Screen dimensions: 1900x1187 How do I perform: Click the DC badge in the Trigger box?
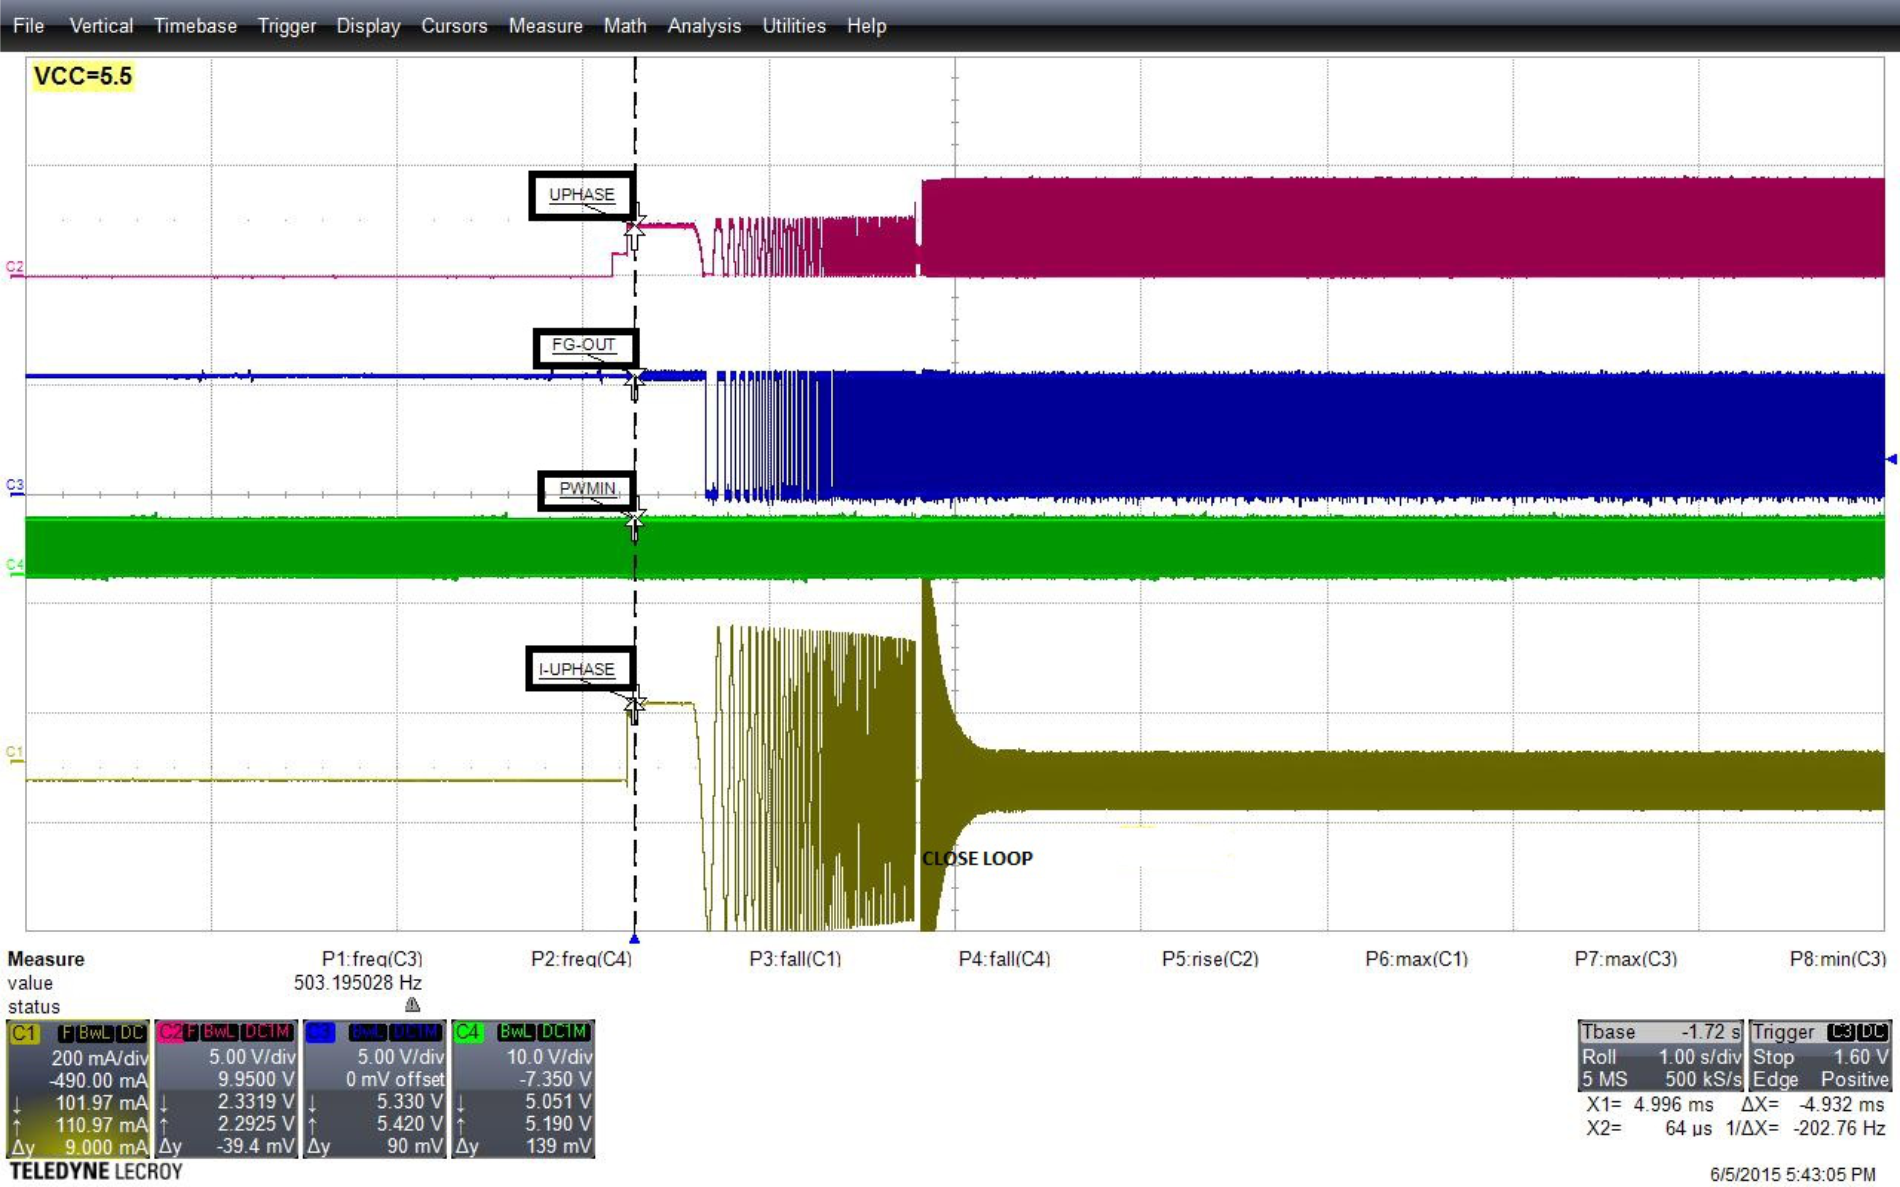point(1872,1033)
